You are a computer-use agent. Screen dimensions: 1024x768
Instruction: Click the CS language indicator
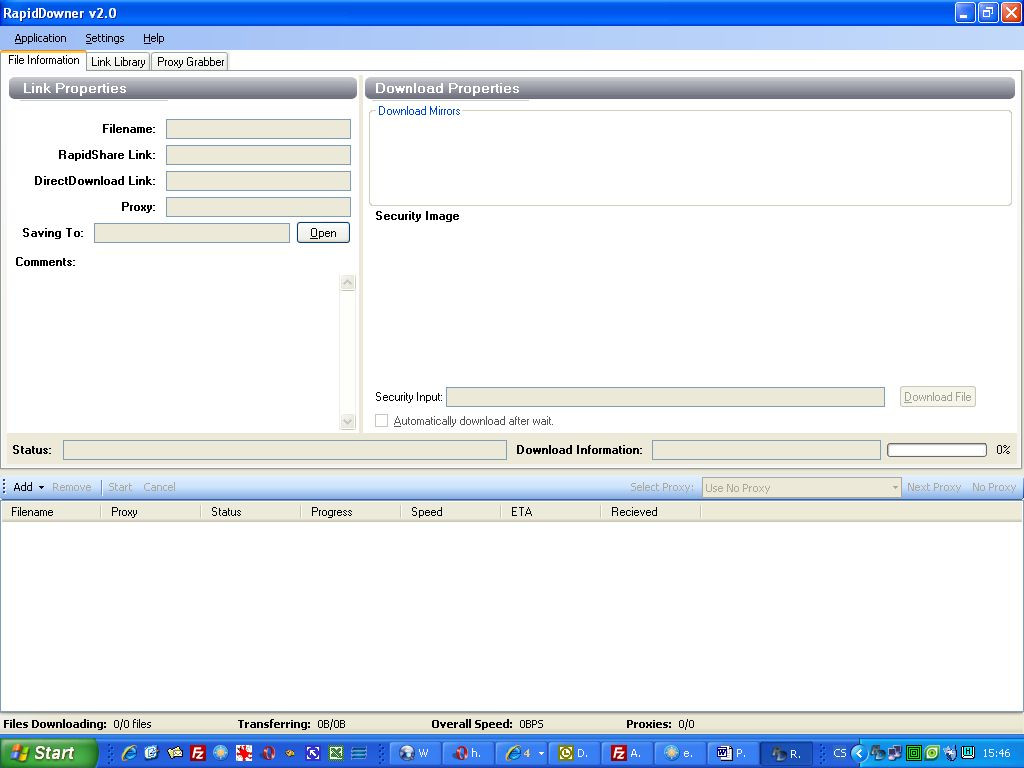point(840,753)
